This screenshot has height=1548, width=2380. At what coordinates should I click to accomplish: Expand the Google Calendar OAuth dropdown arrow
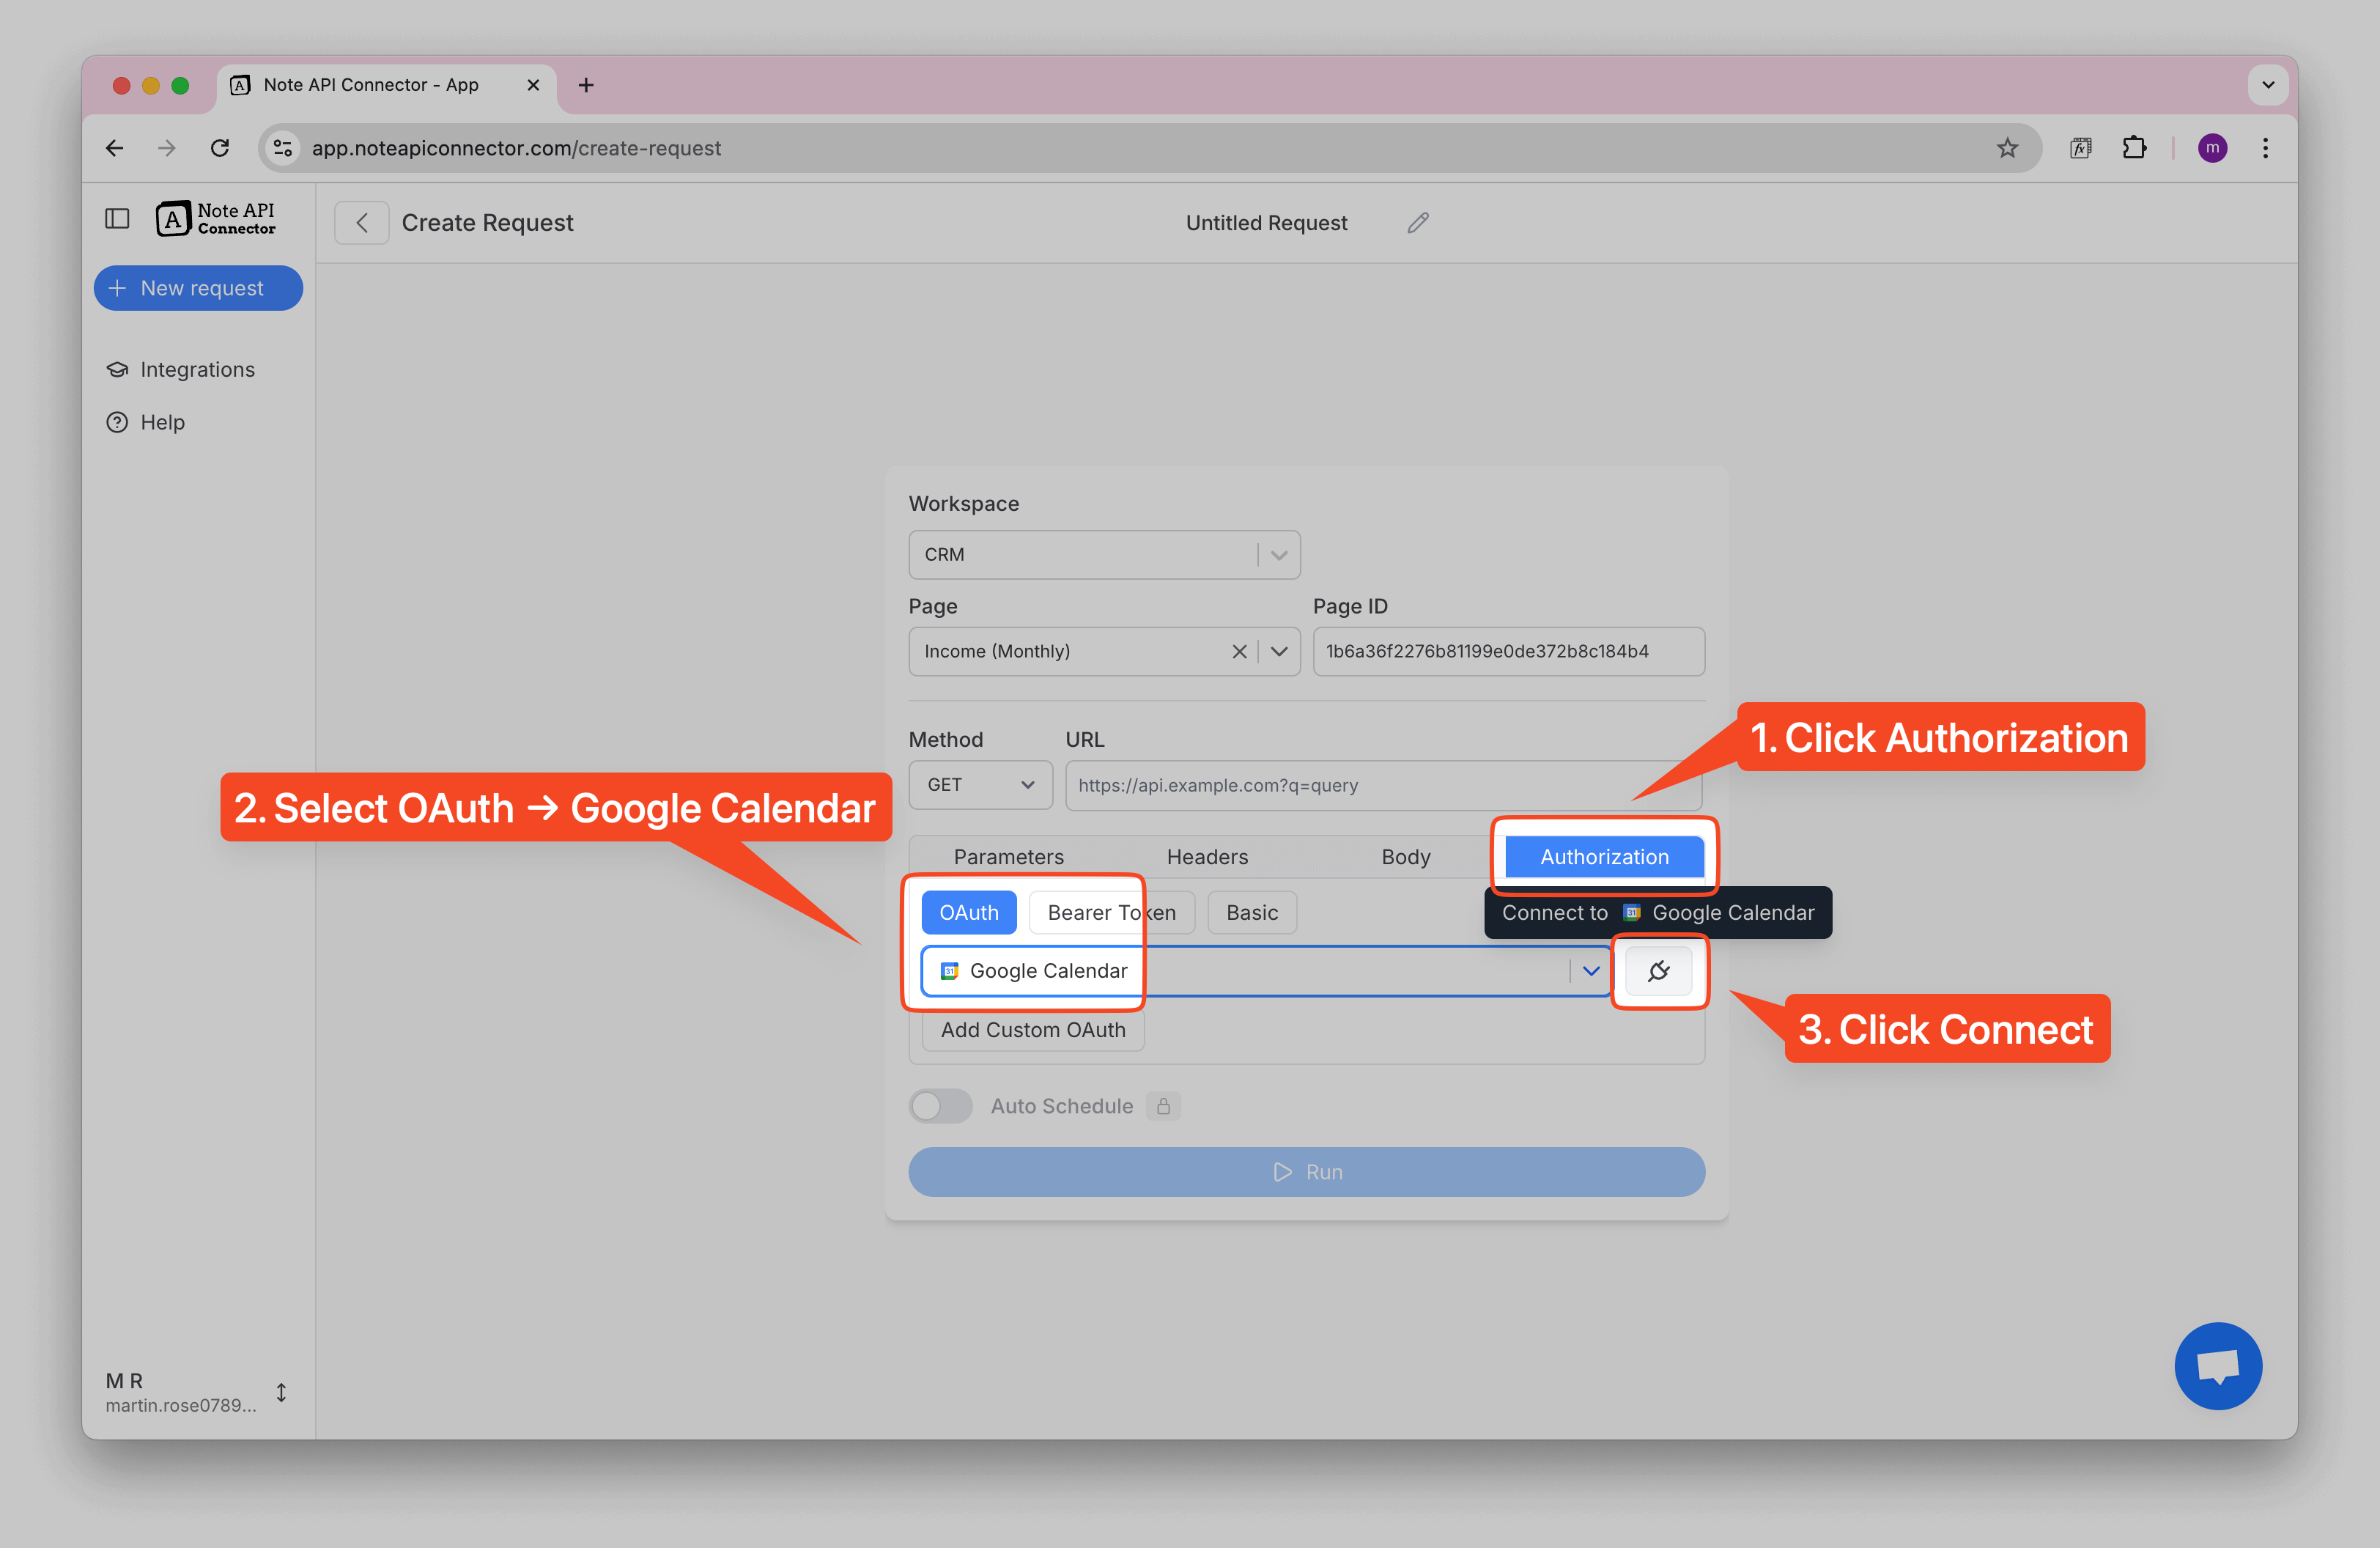tap(1590, 970)
